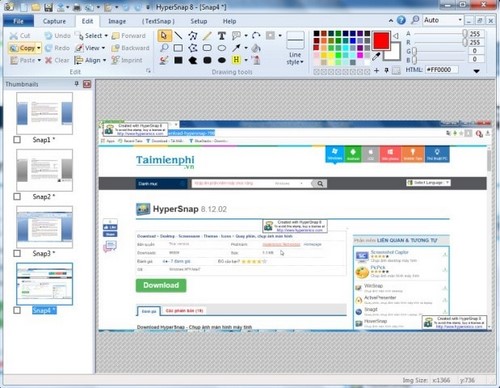Add a custom color with plus
This screenshot has width=500, height=388.
point(376,71)
